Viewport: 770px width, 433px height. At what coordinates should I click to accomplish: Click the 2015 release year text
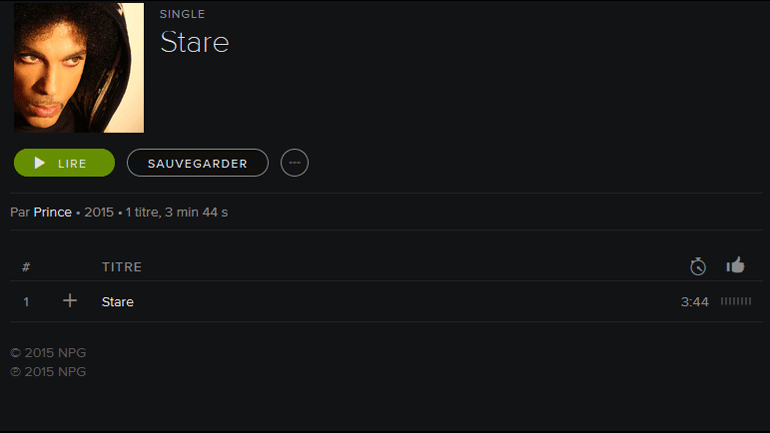(x=99, y=212)
